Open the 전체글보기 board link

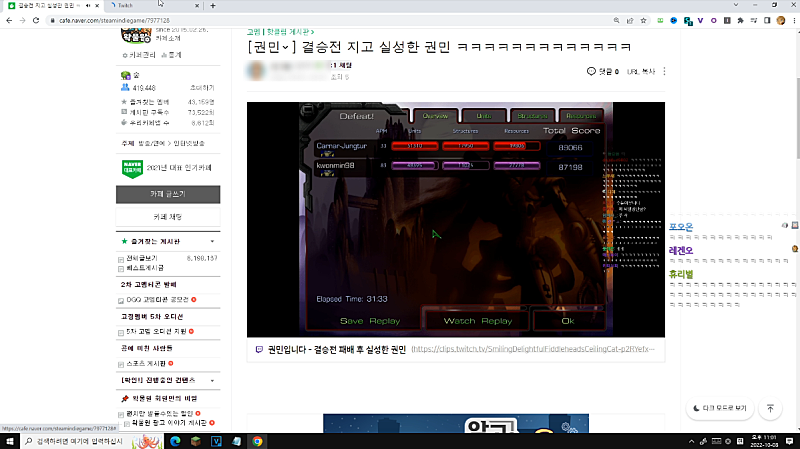tap(141, 258)
